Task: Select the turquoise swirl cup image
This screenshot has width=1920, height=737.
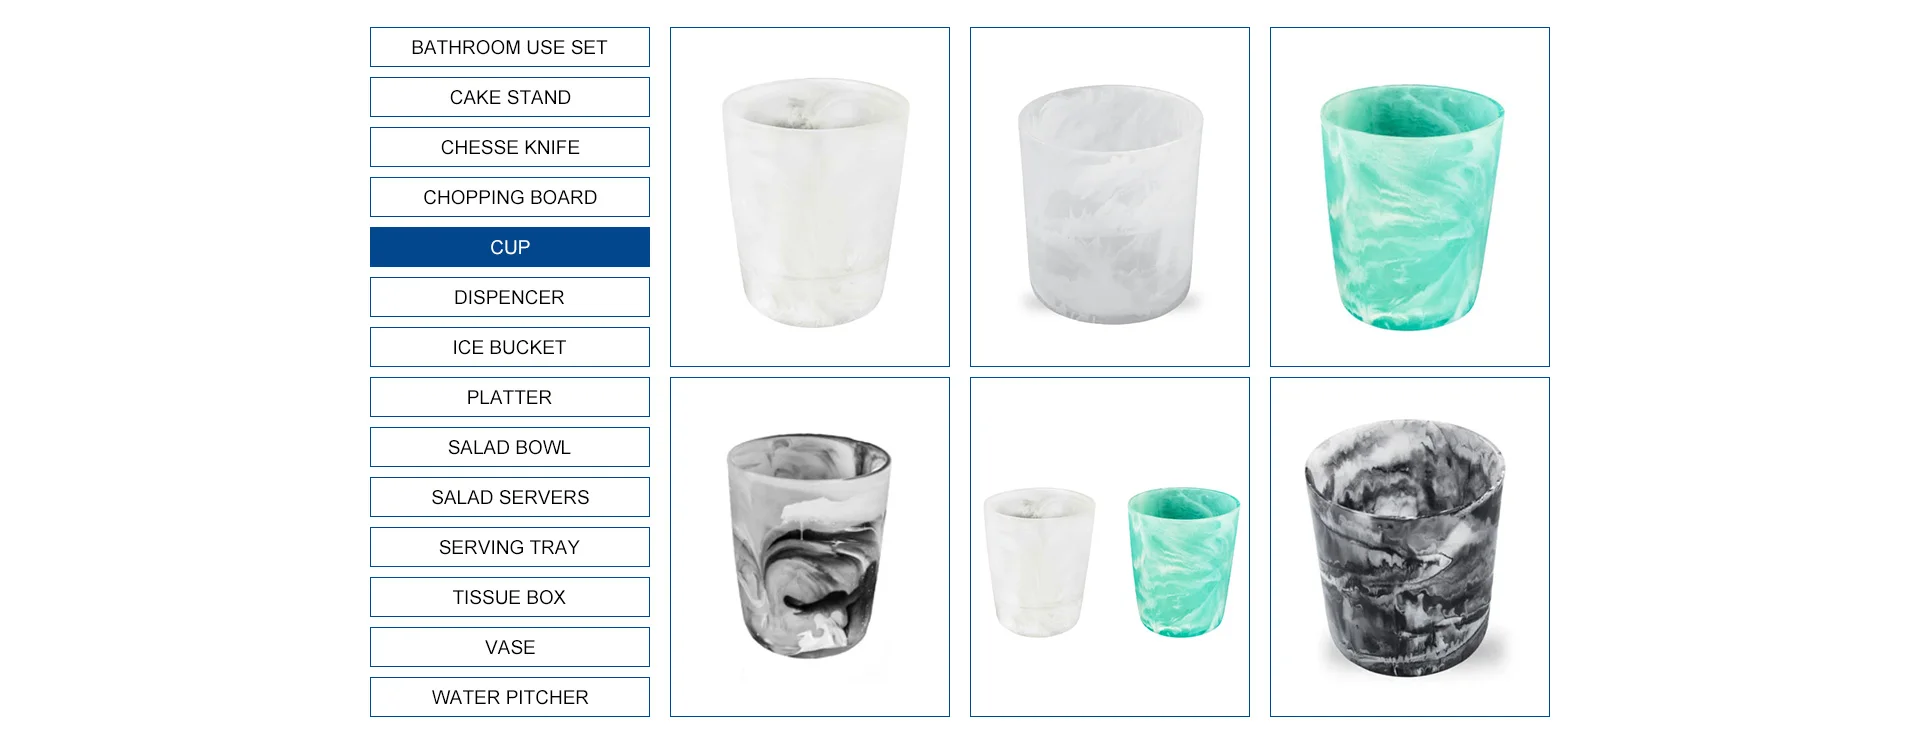Action: click(1410, 197)
